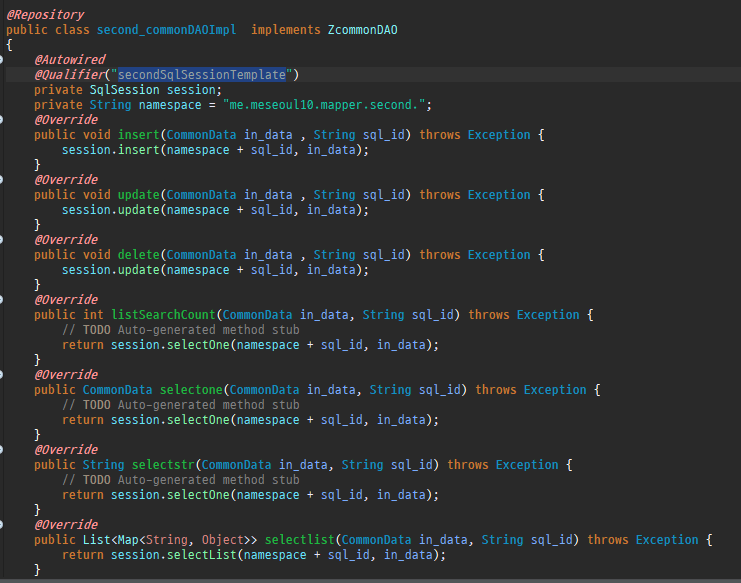741x583 pixels.
Task: Click the selectlist method name
Action: click(300, 540)
